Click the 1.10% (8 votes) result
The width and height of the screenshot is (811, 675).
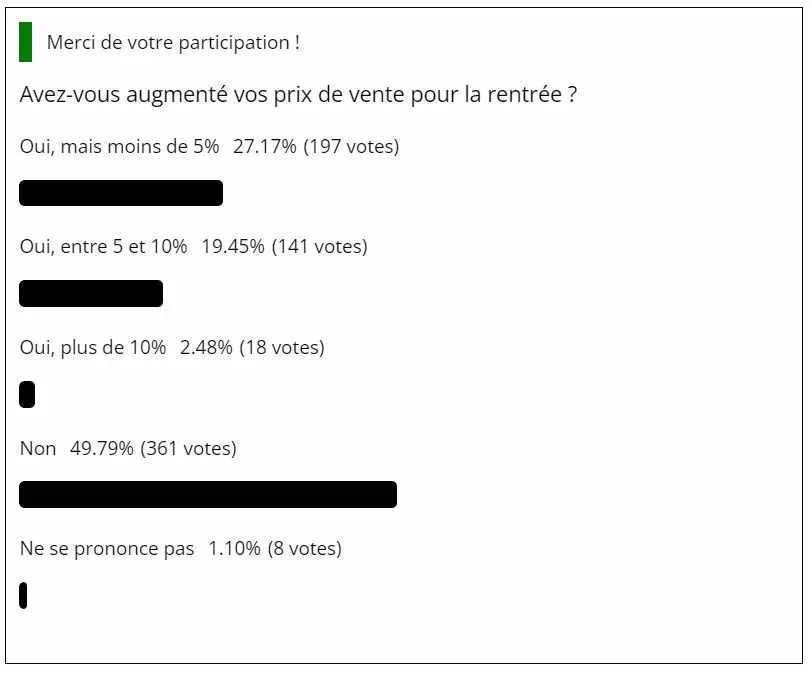click(x=275, y=548)
